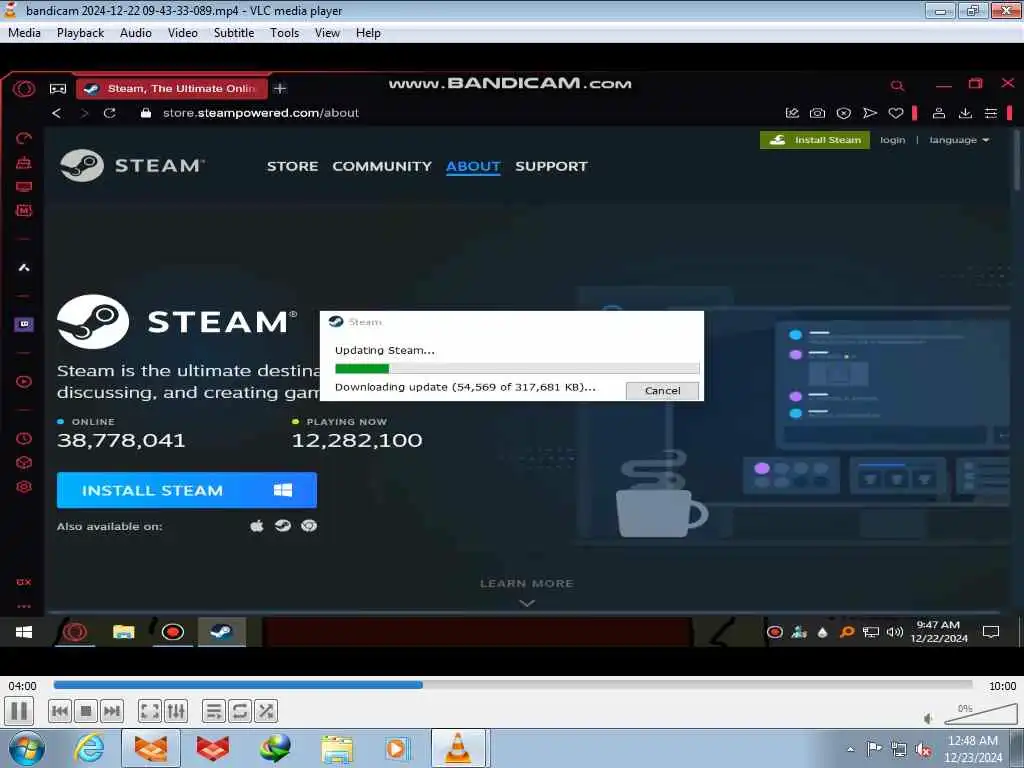Go to Steam SUPPORT
The width and height of the screenshot is (1024, 768).
click(x=551, y=167)
